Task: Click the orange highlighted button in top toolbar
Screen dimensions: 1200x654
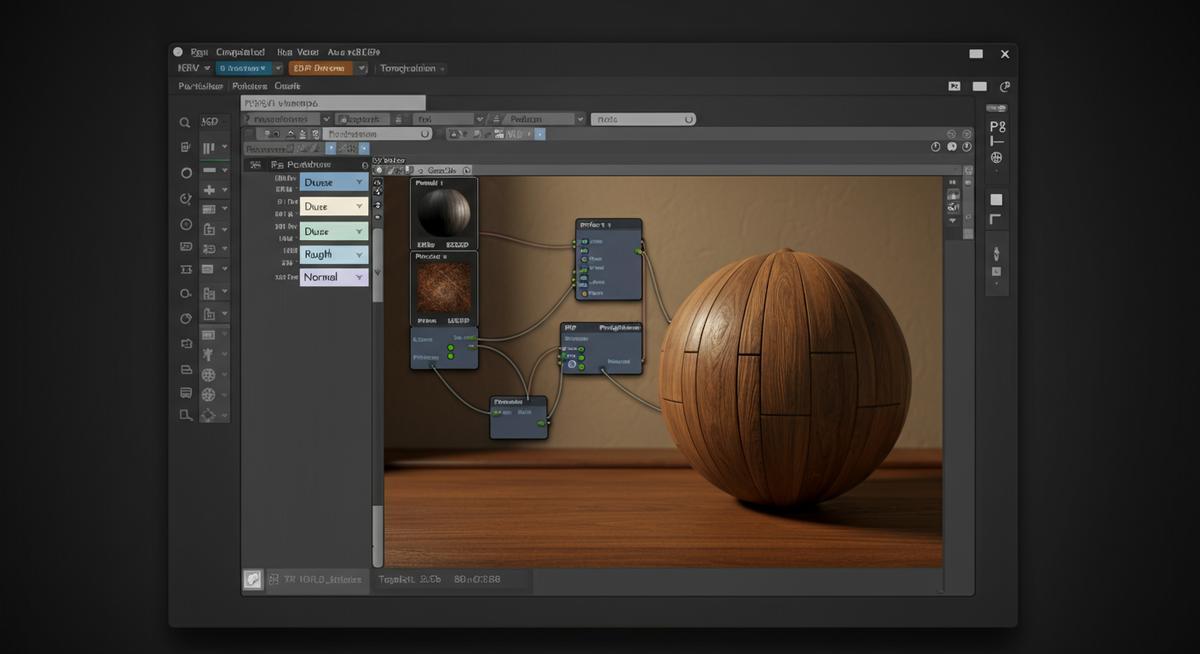Action: [318, 68]
